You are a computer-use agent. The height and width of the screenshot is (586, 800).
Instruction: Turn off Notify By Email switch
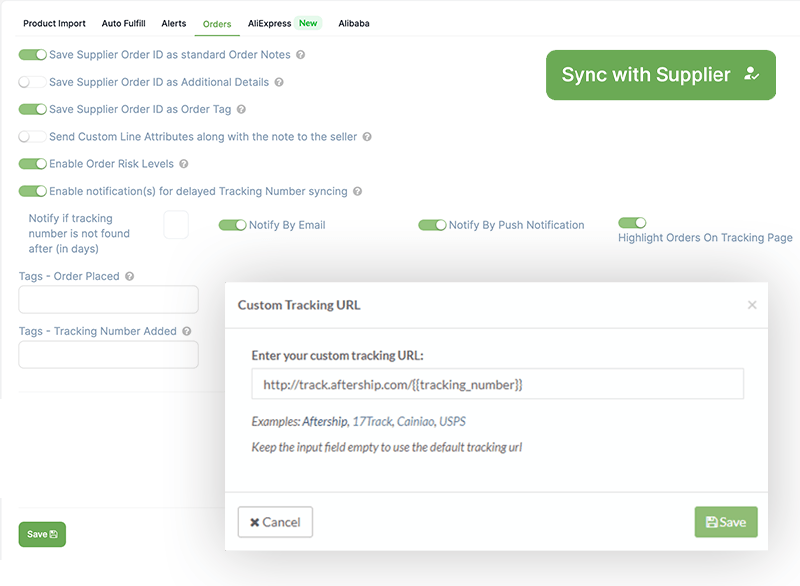pyautogui.click(x=232, y=225)
